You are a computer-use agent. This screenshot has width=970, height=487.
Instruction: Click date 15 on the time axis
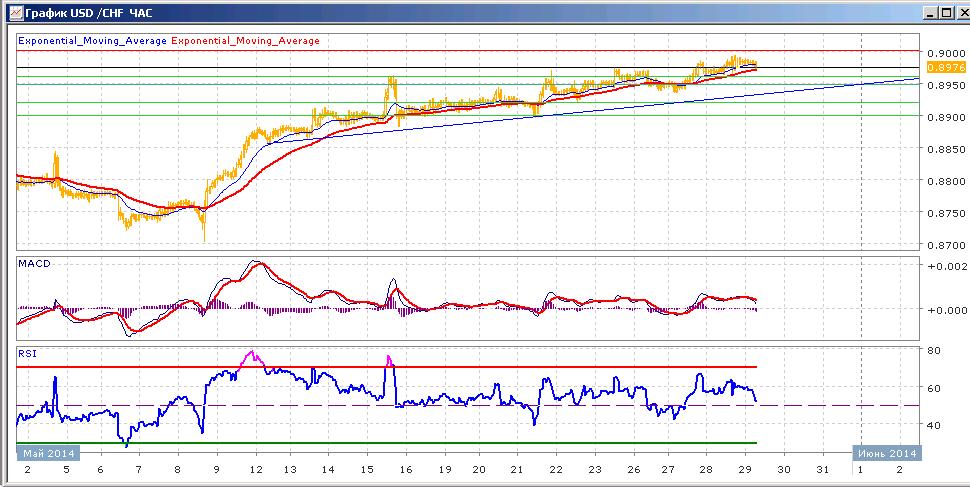(367, 470)
